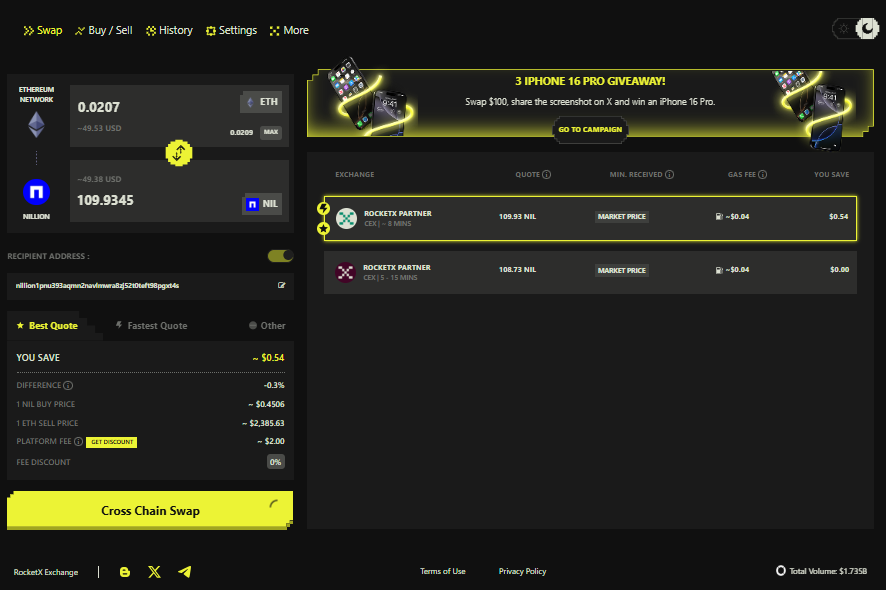Open the ETH token selector
The height and width of the screenshot is (590, 886).
[262, 102]
